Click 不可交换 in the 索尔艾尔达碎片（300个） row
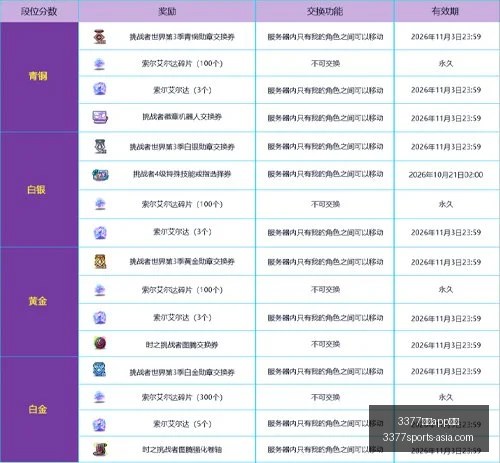The height and width of the screenshot is (463, 500). pyautogui.click(x=325, y=397)
